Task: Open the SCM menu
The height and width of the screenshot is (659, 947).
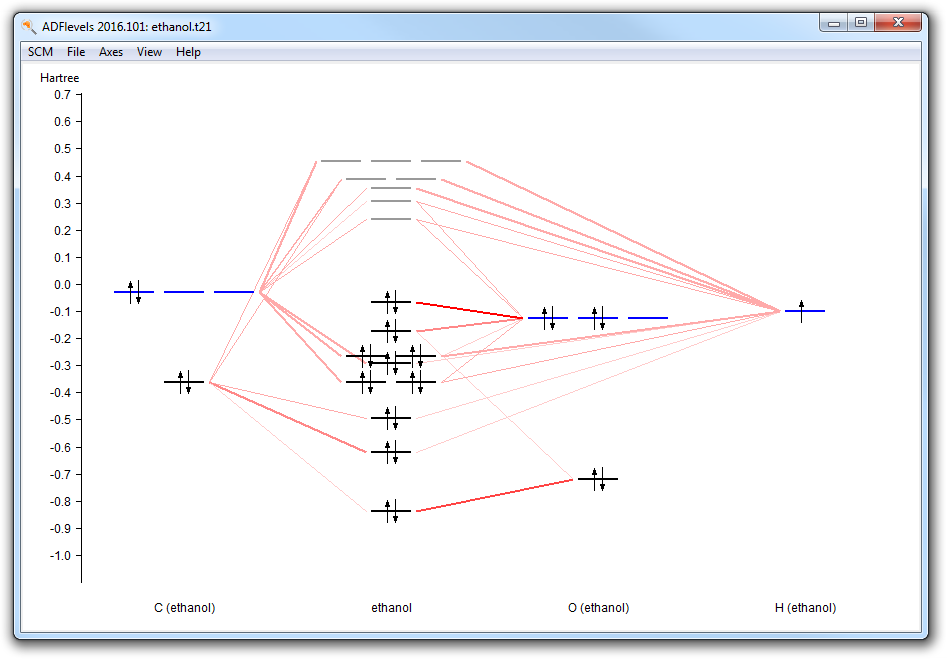Action: click(x=40, y=52)
